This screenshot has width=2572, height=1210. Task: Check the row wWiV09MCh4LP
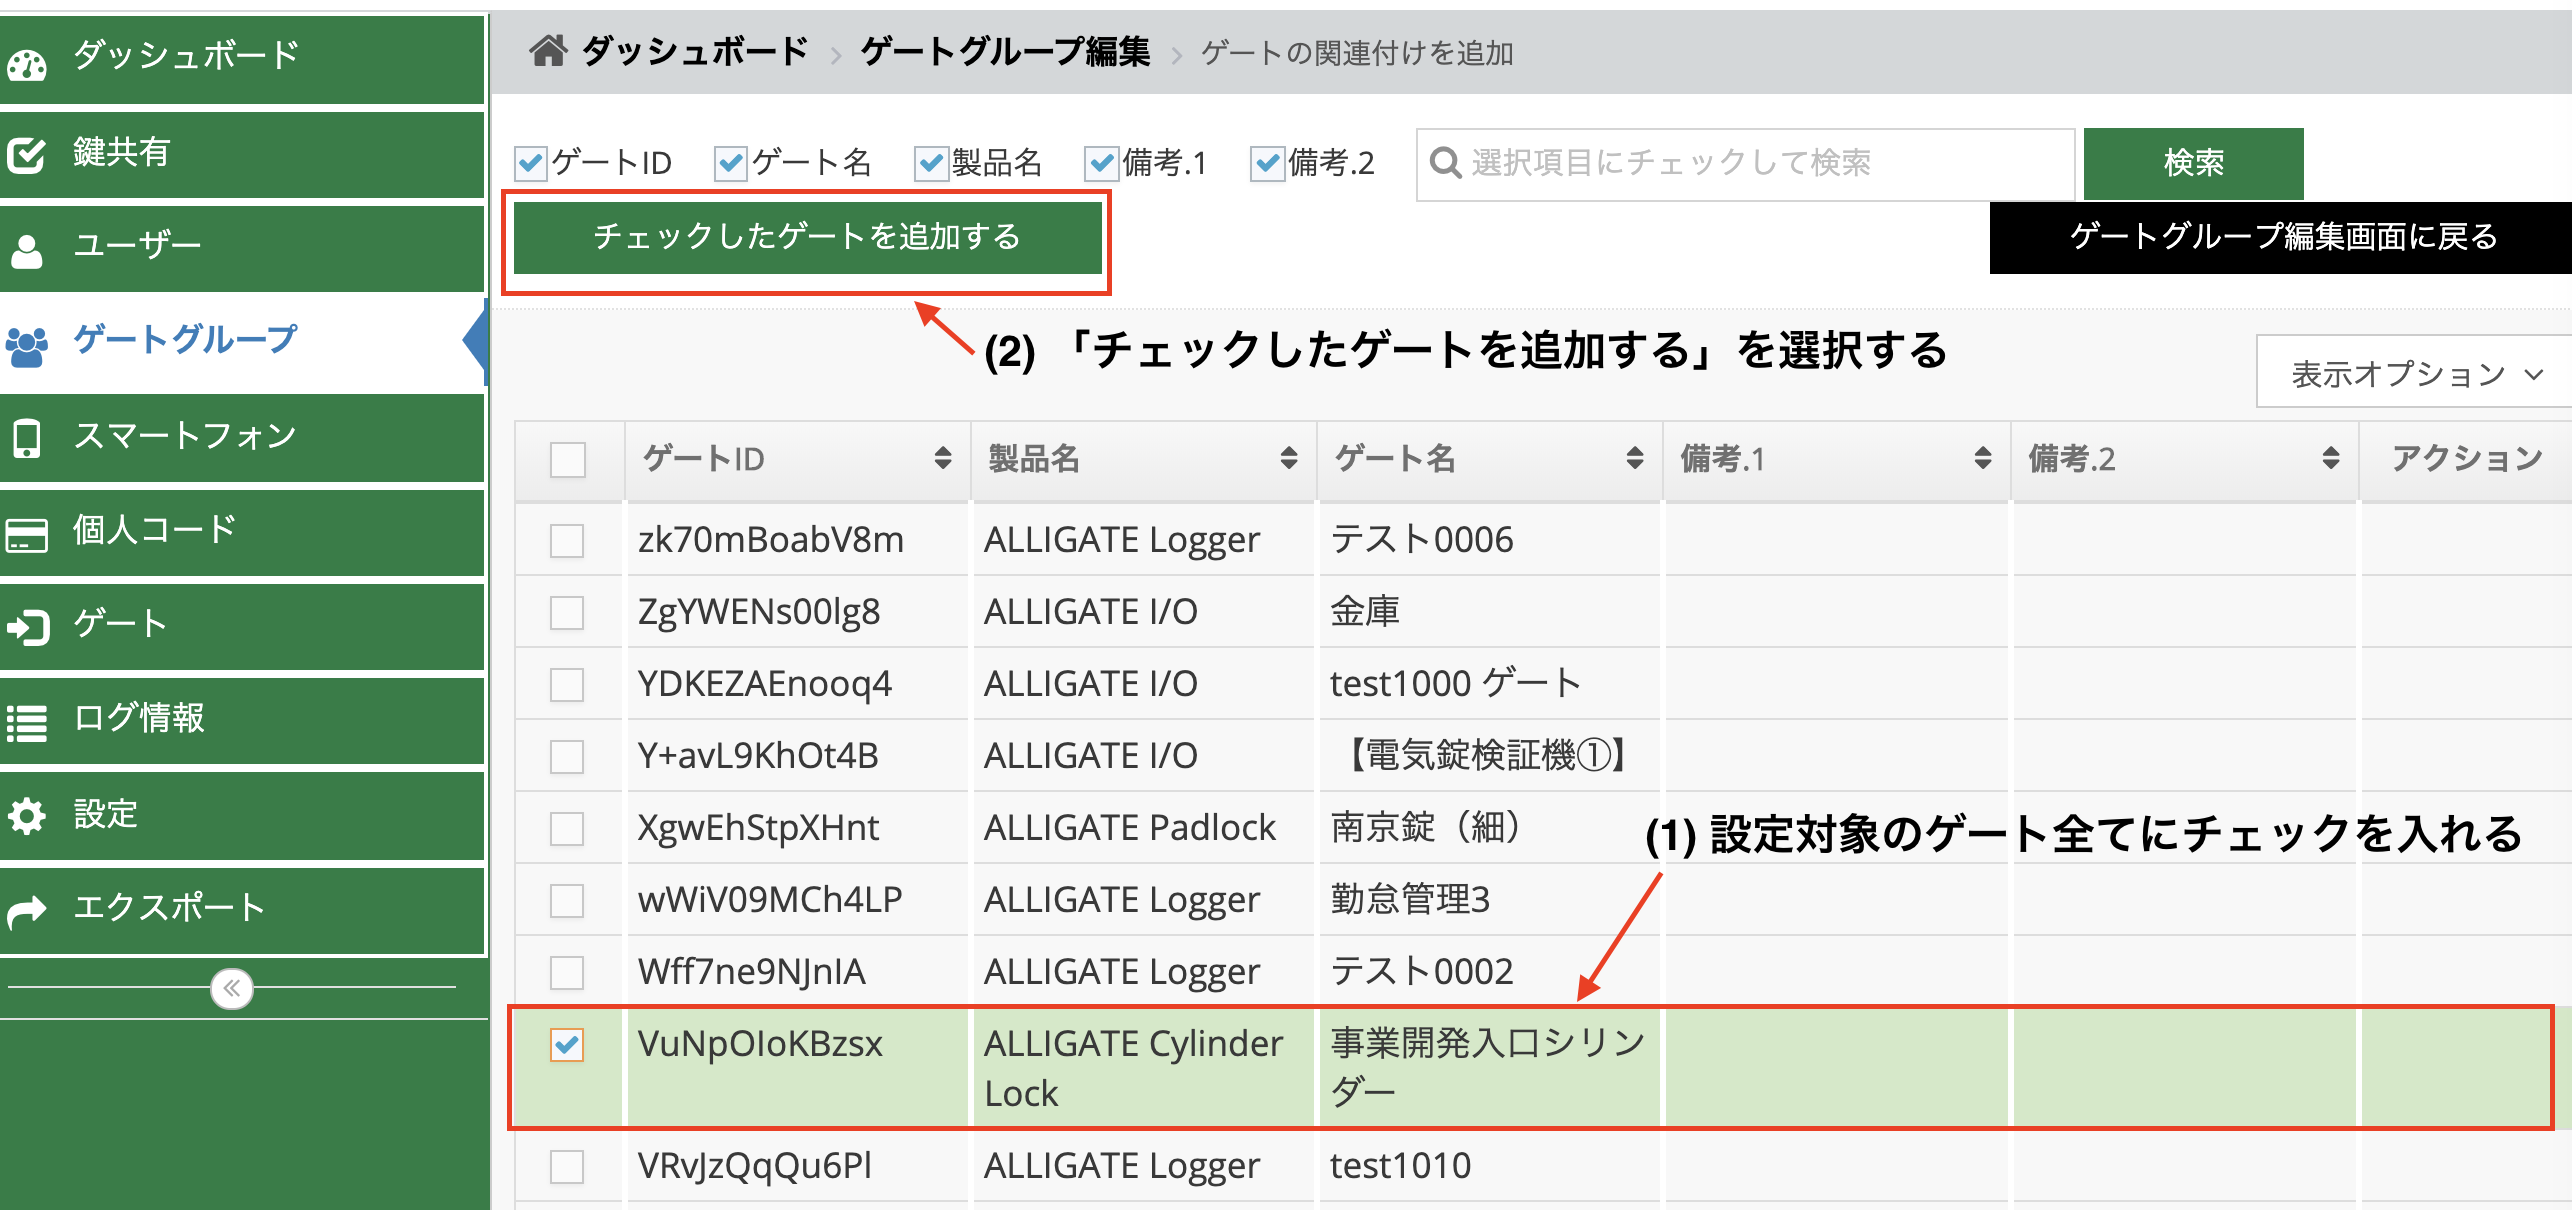tap(567, 901)
